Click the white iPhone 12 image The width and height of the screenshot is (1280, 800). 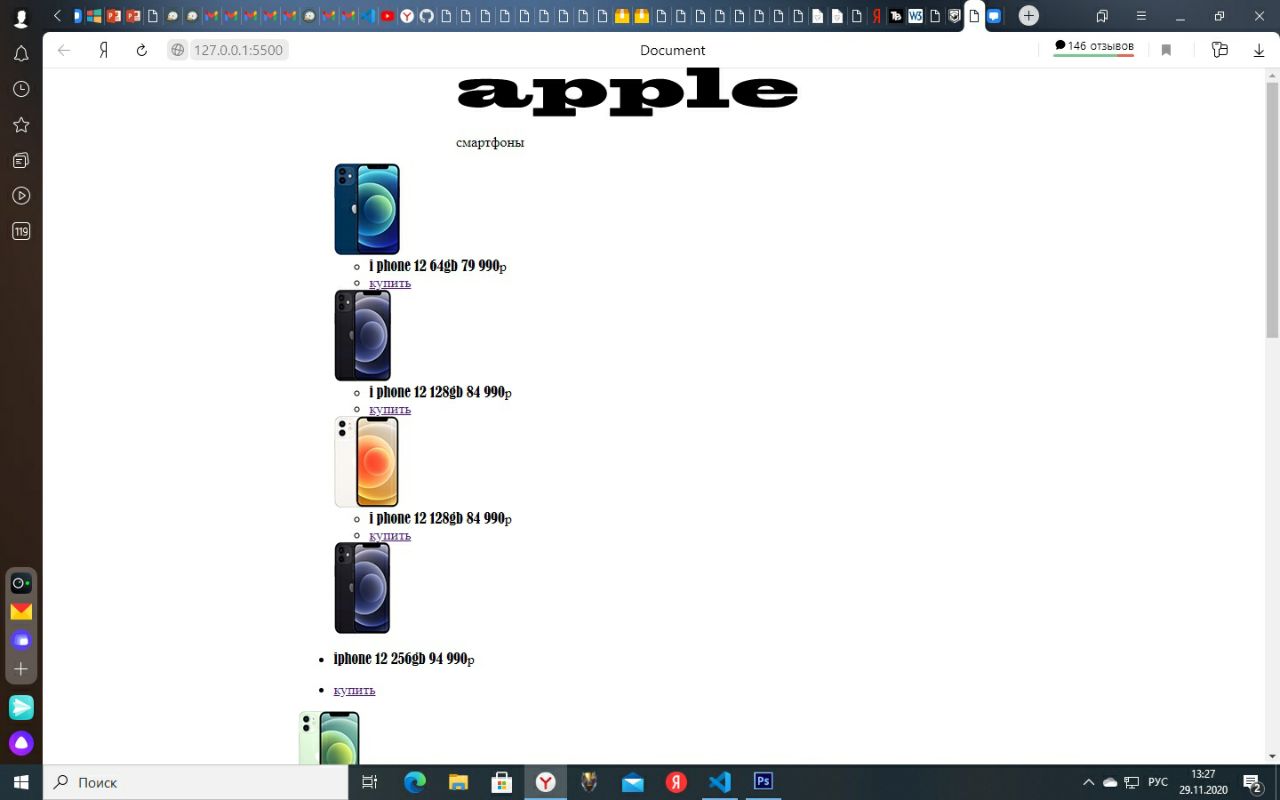tap(366, 462)
